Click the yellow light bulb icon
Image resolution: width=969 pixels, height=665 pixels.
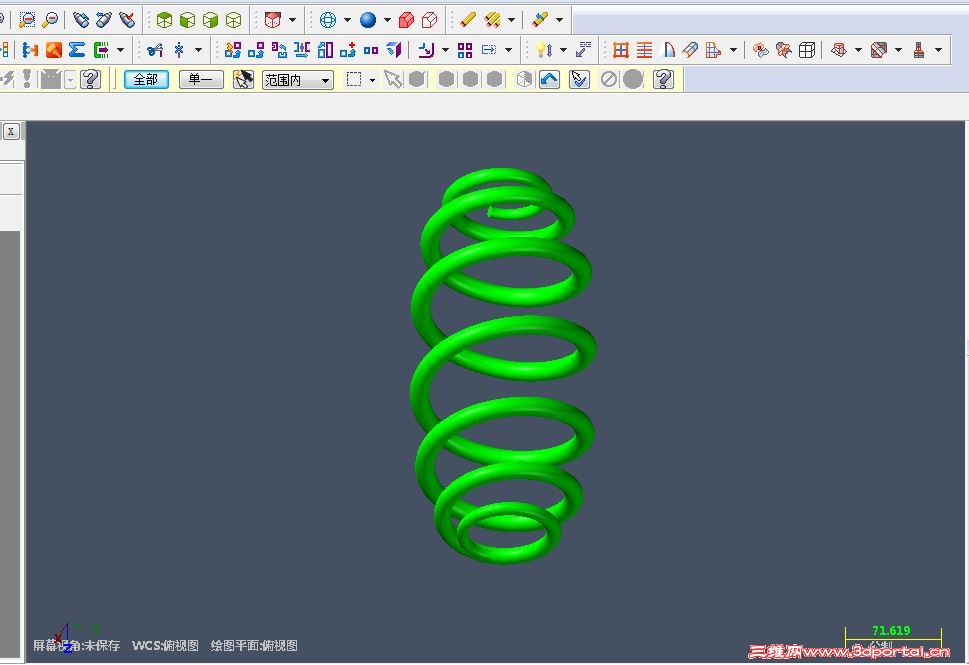[x=544, y=50]
